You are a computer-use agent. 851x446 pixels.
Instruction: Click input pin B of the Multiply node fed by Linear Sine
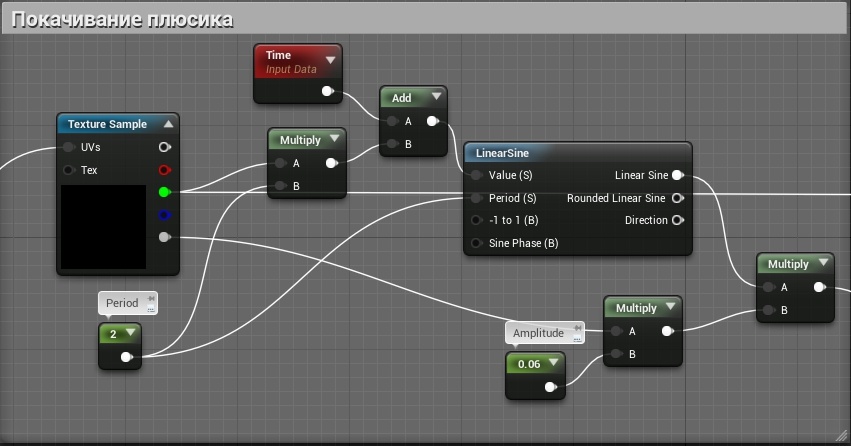pos(769,310)
